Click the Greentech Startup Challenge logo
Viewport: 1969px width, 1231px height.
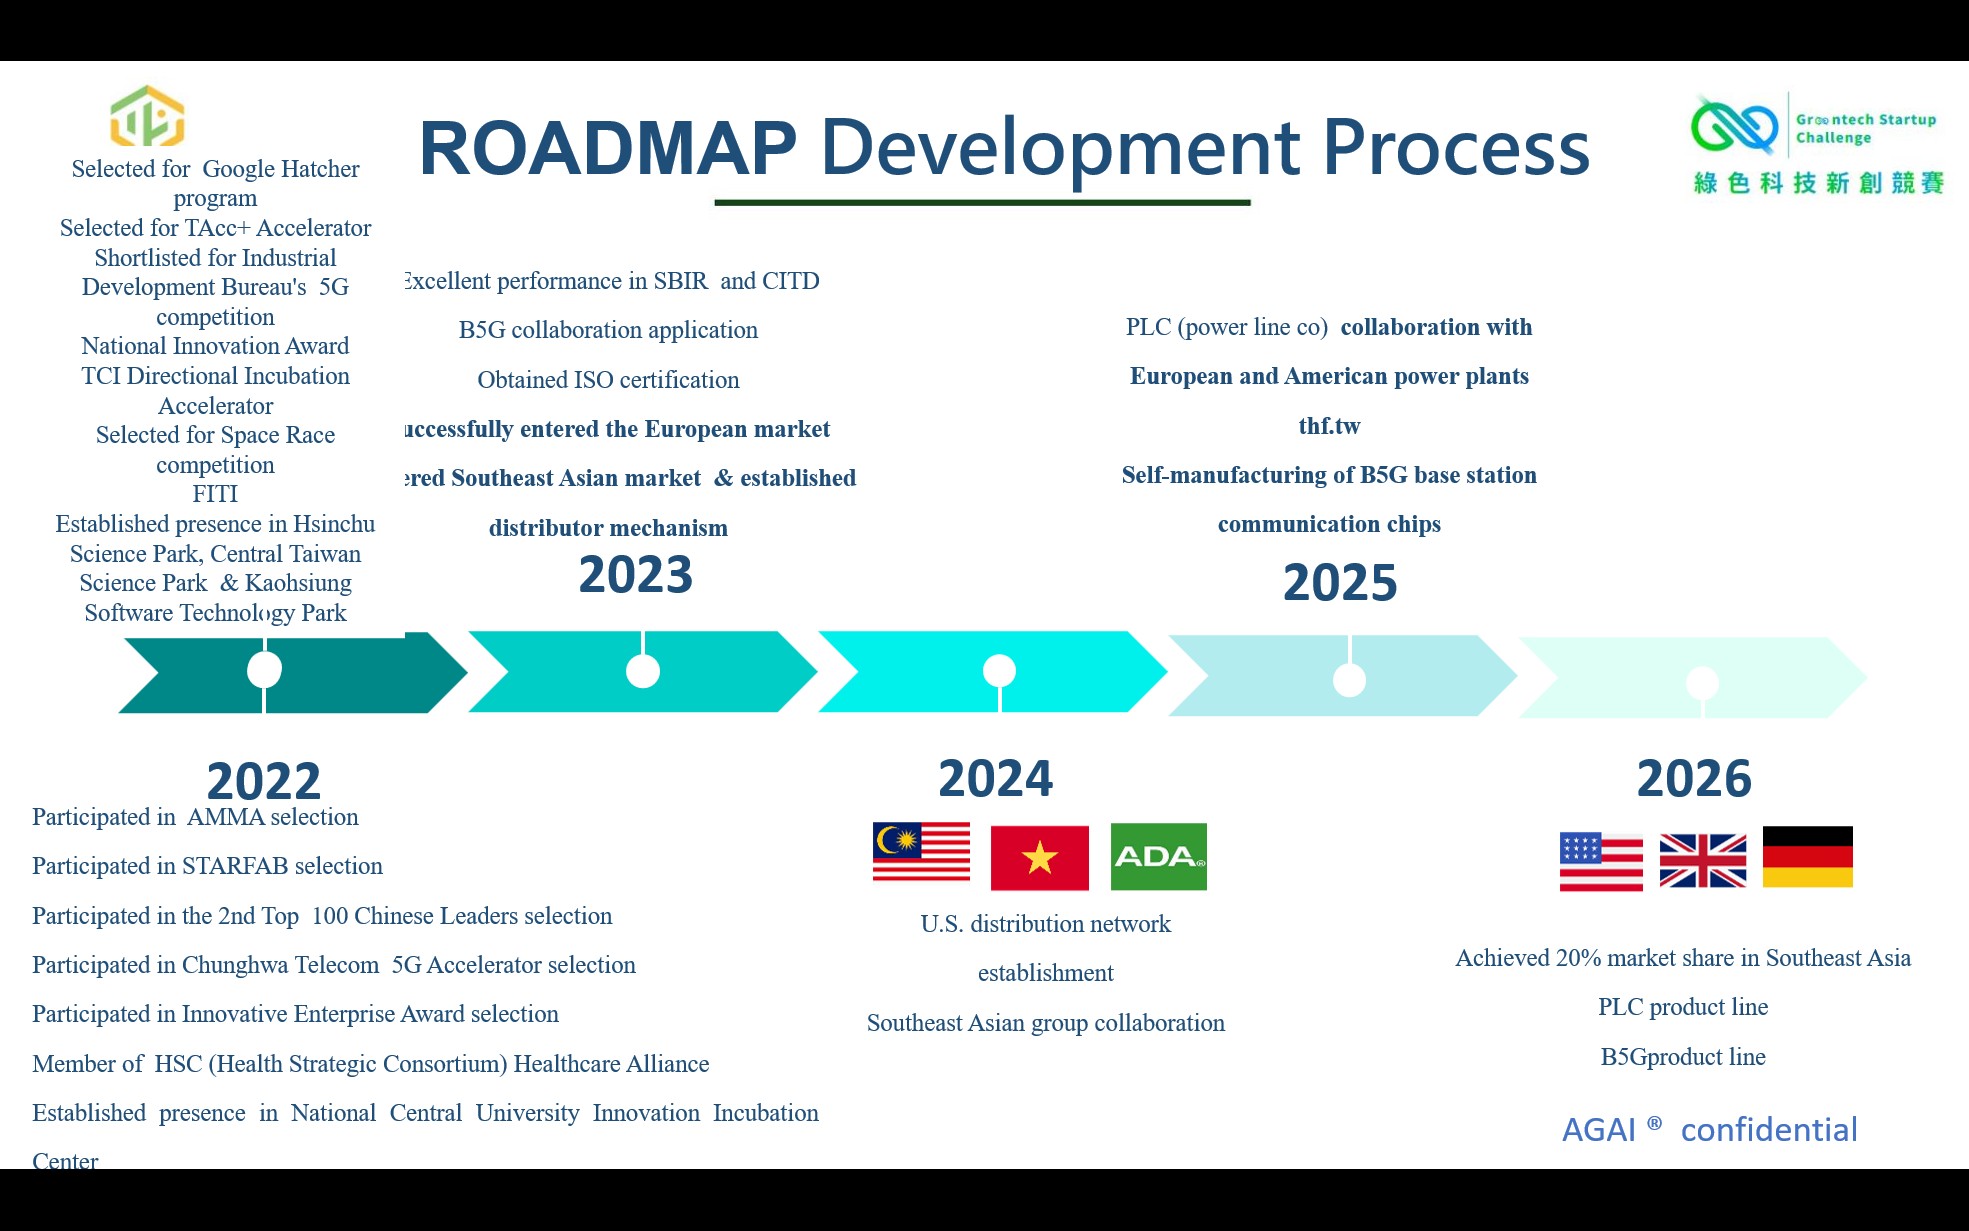(1817, 142)
